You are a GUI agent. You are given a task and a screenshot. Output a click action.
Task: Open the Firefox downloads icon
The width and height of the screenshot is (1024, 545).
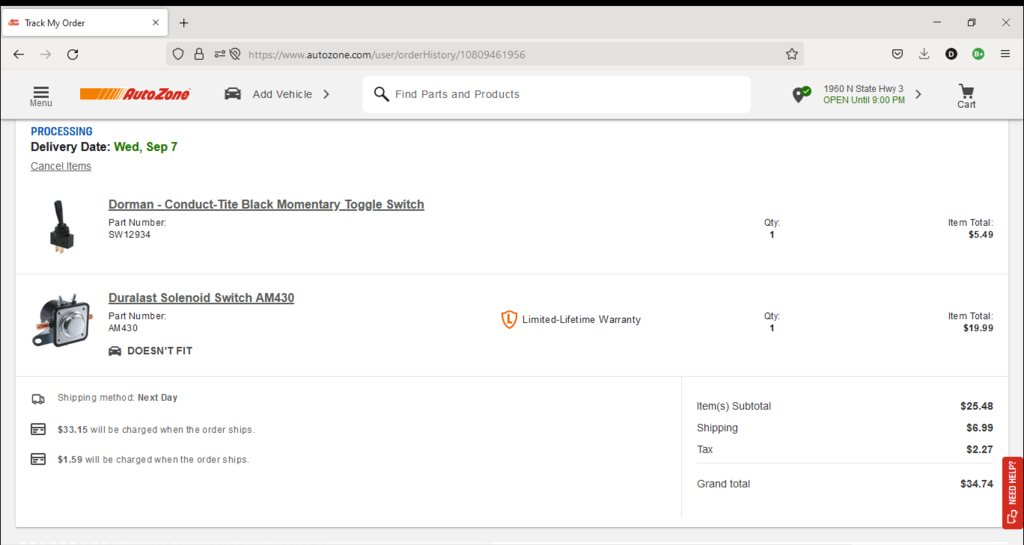click(x=924, y=54)
